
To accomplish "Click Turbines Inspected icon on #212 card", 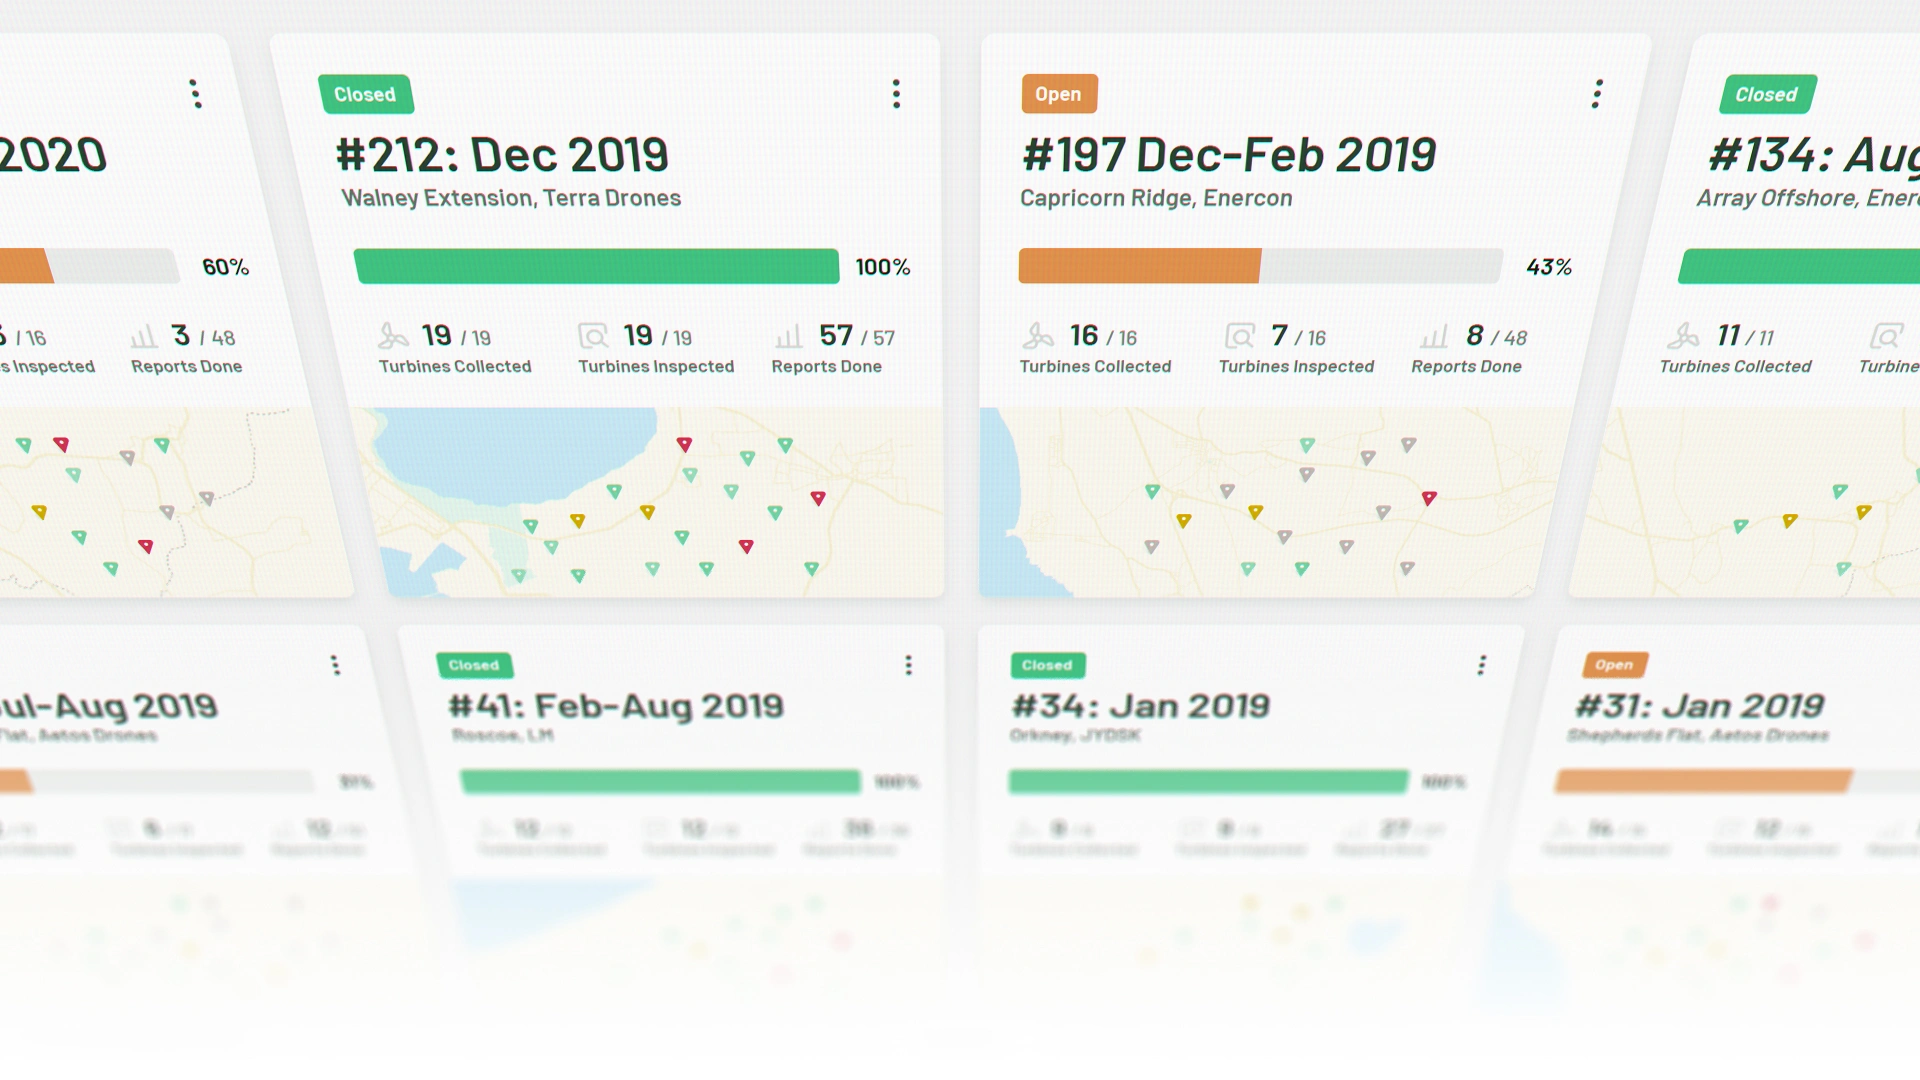I will point(593,336).
